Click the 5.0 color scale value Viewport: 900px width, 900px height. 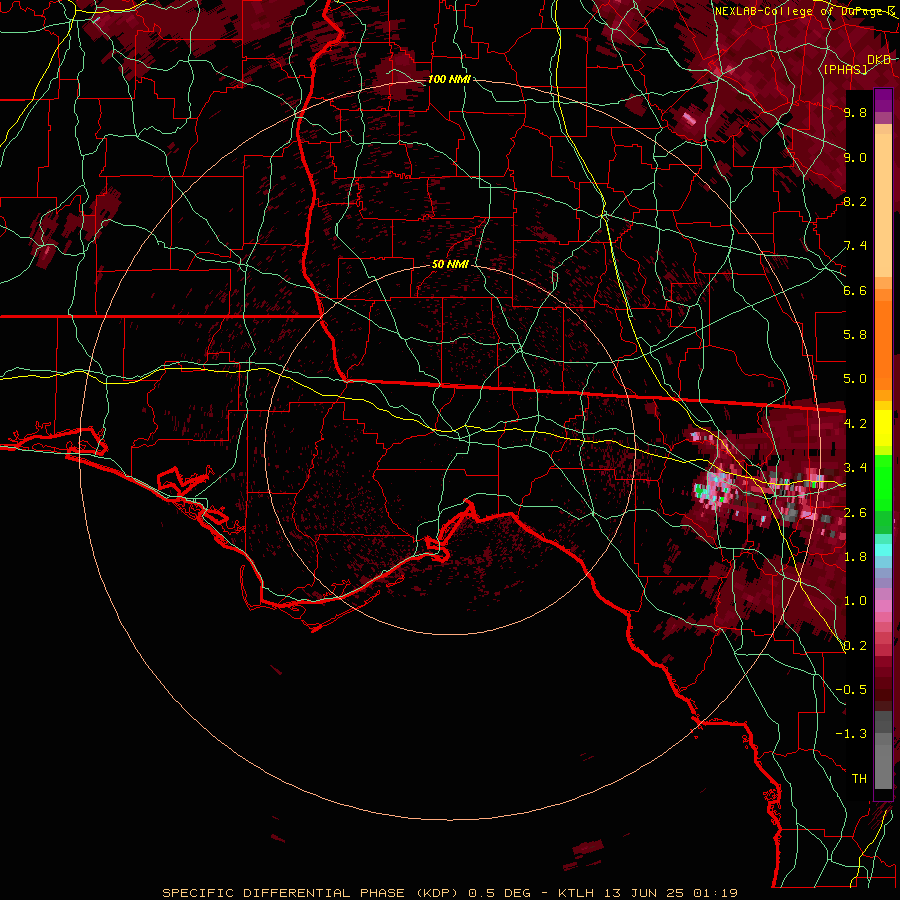pyautogui.click(x=855, y=379)
